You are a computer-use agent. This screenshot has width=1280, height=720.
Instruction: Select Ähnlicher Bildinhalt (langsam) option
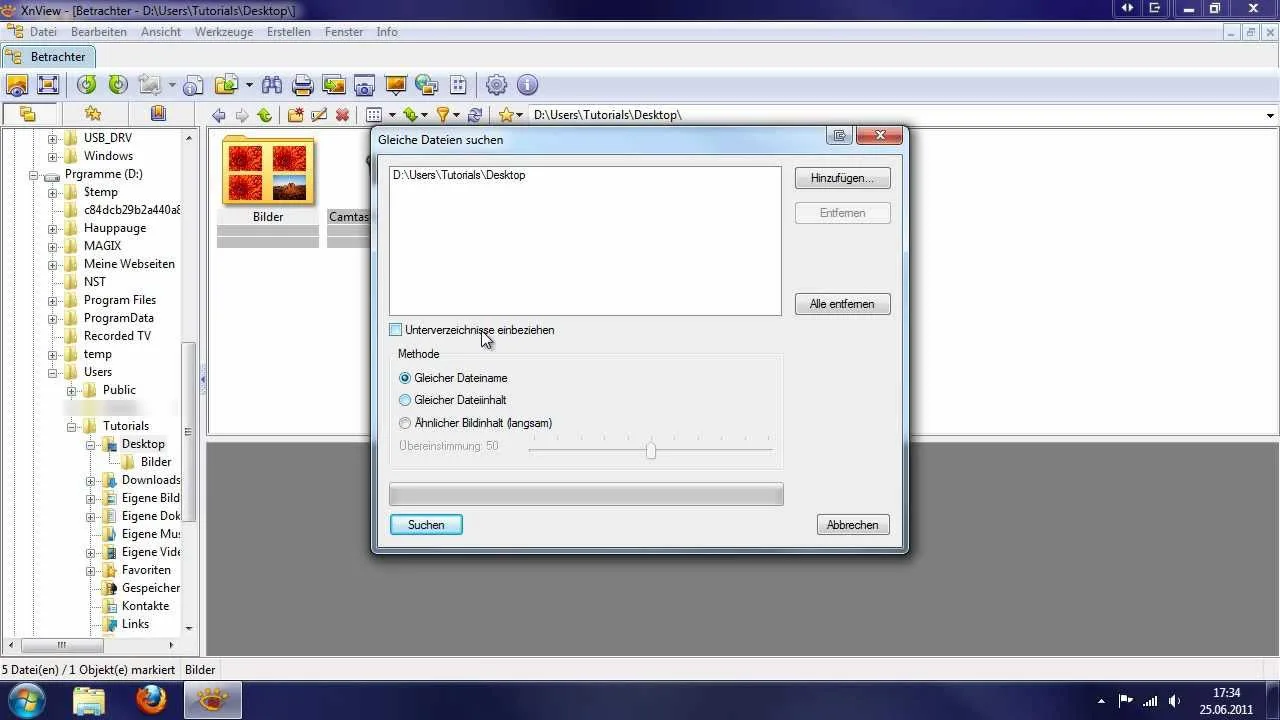click(x=405, y=423)
